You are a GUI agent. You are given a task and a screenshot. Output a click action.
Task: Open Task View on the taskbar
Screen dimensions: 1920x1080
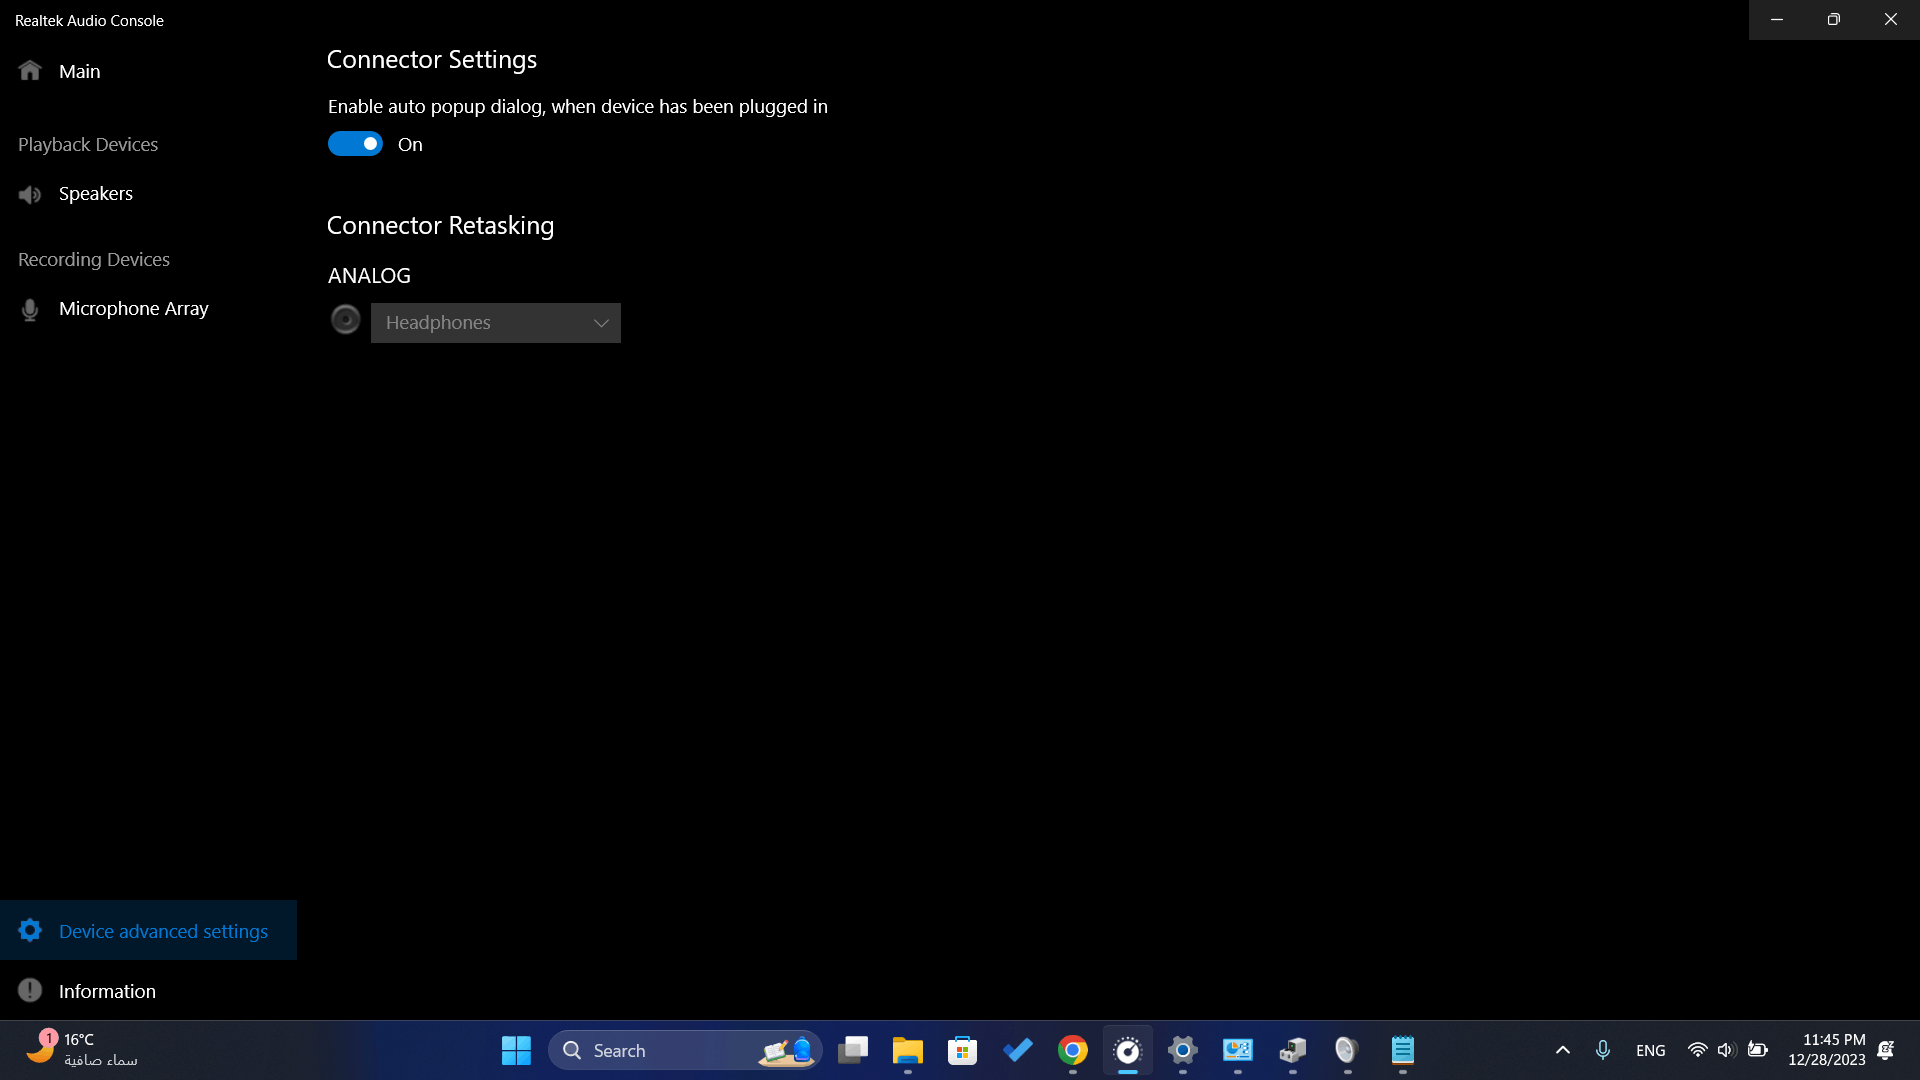coord(853,1051)
